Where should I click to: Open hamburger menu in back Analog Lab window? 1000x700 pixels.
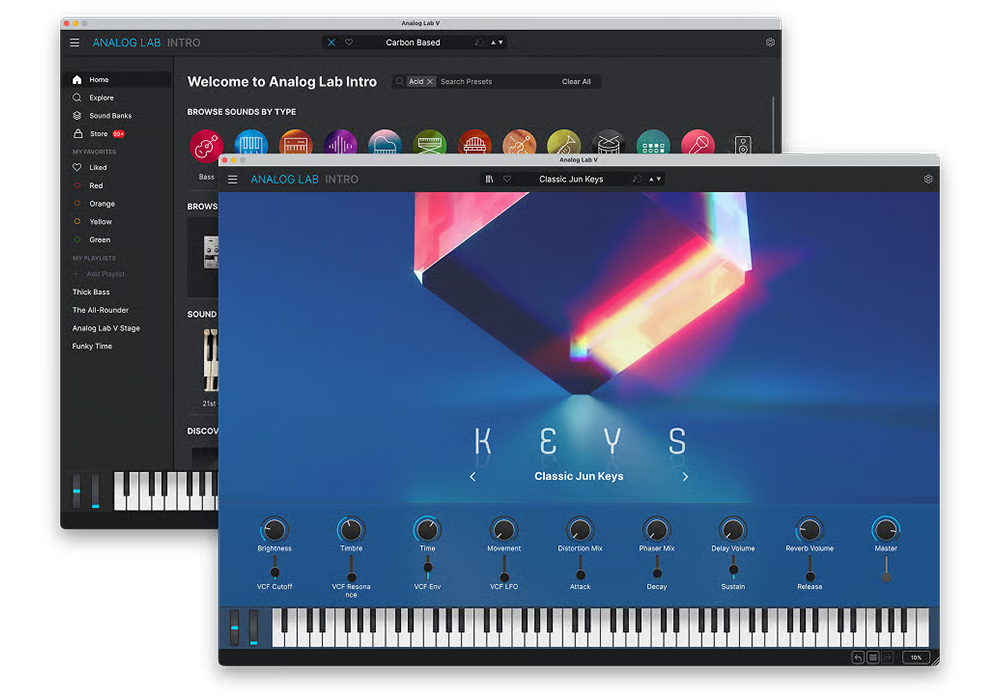tap(75, 43)
